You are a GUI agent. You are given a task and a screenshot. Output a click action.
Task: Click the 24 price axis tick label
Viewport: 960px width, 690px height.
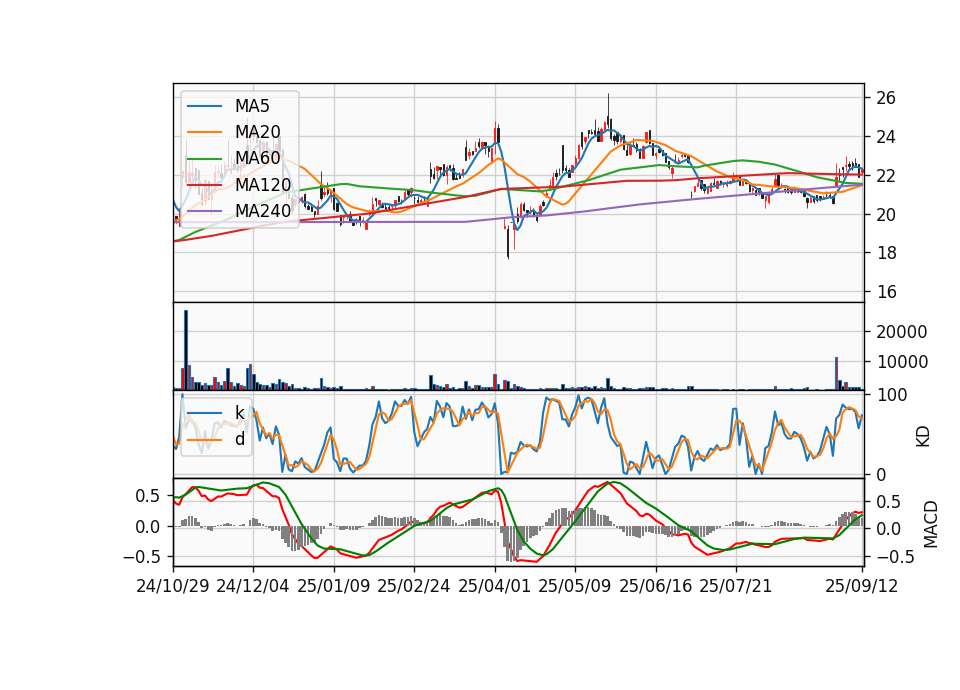[886, 137]
